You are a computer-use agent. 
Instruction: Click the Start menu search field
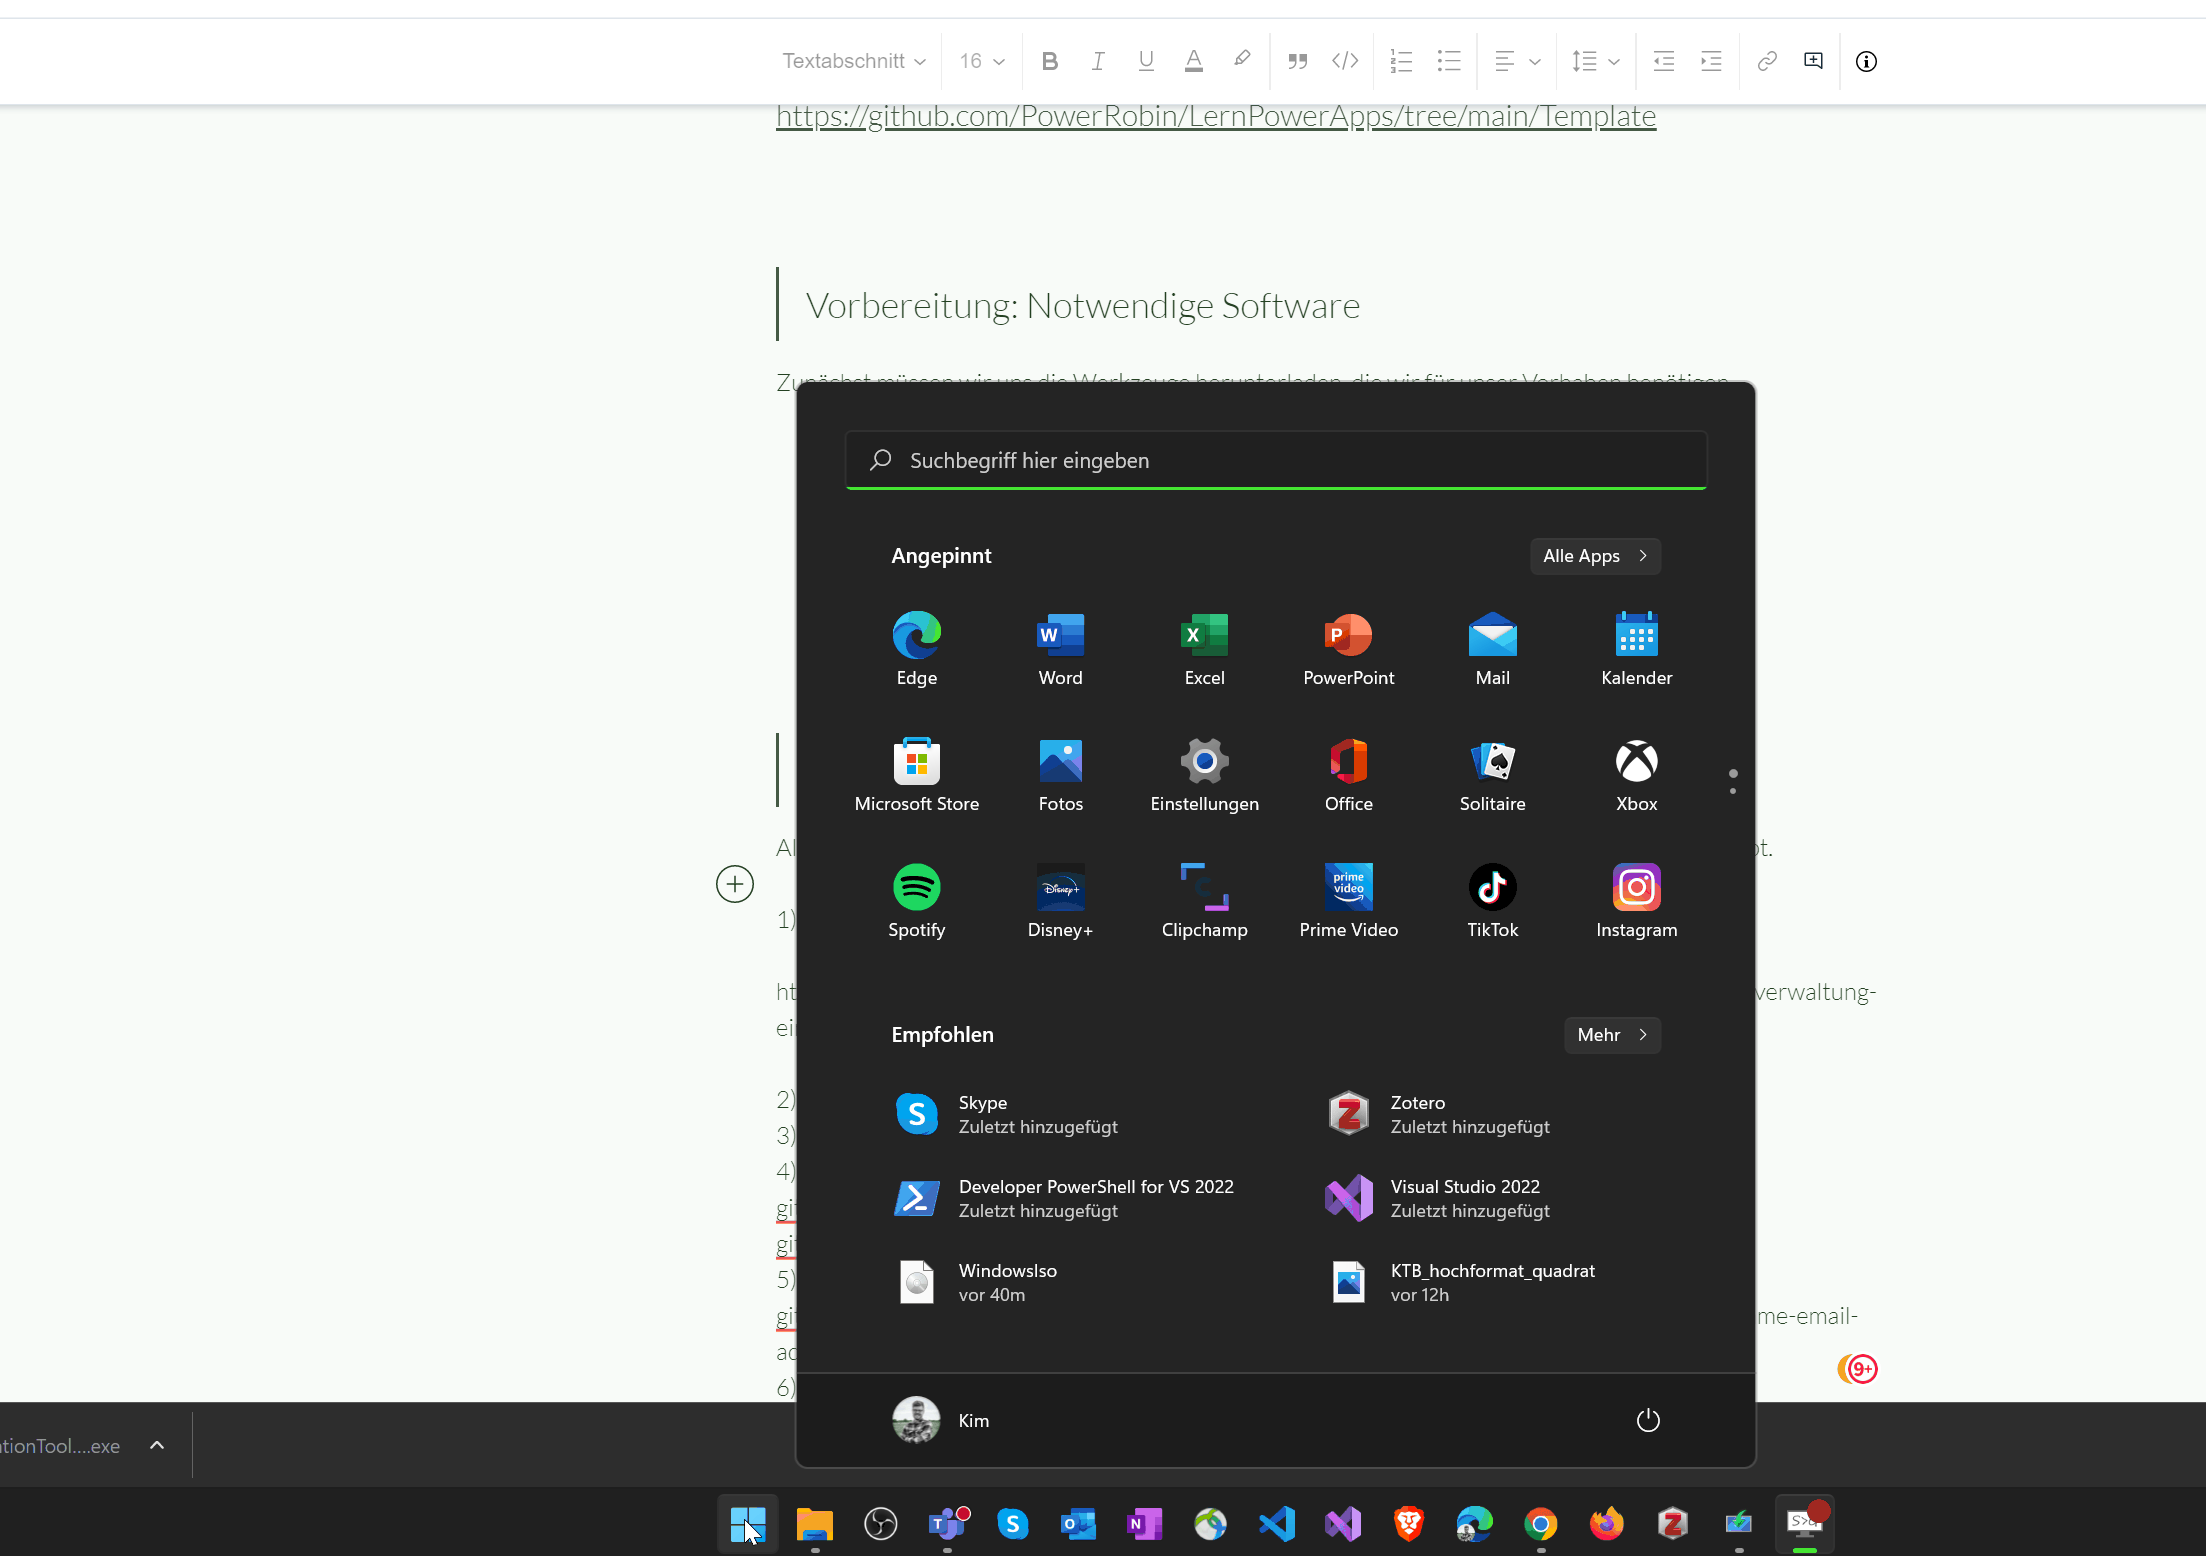coord(1275,460)
